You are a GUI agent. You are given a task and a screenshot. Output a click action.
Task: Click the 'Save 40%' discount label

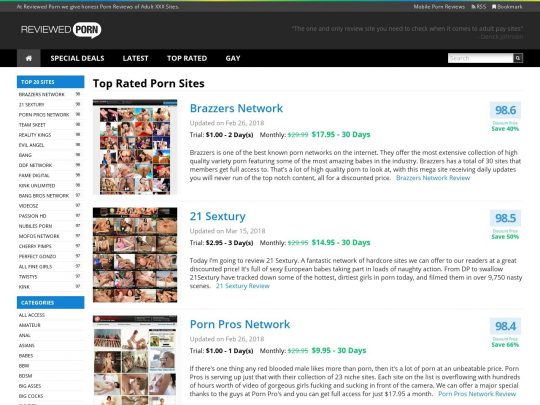(505, 129)
